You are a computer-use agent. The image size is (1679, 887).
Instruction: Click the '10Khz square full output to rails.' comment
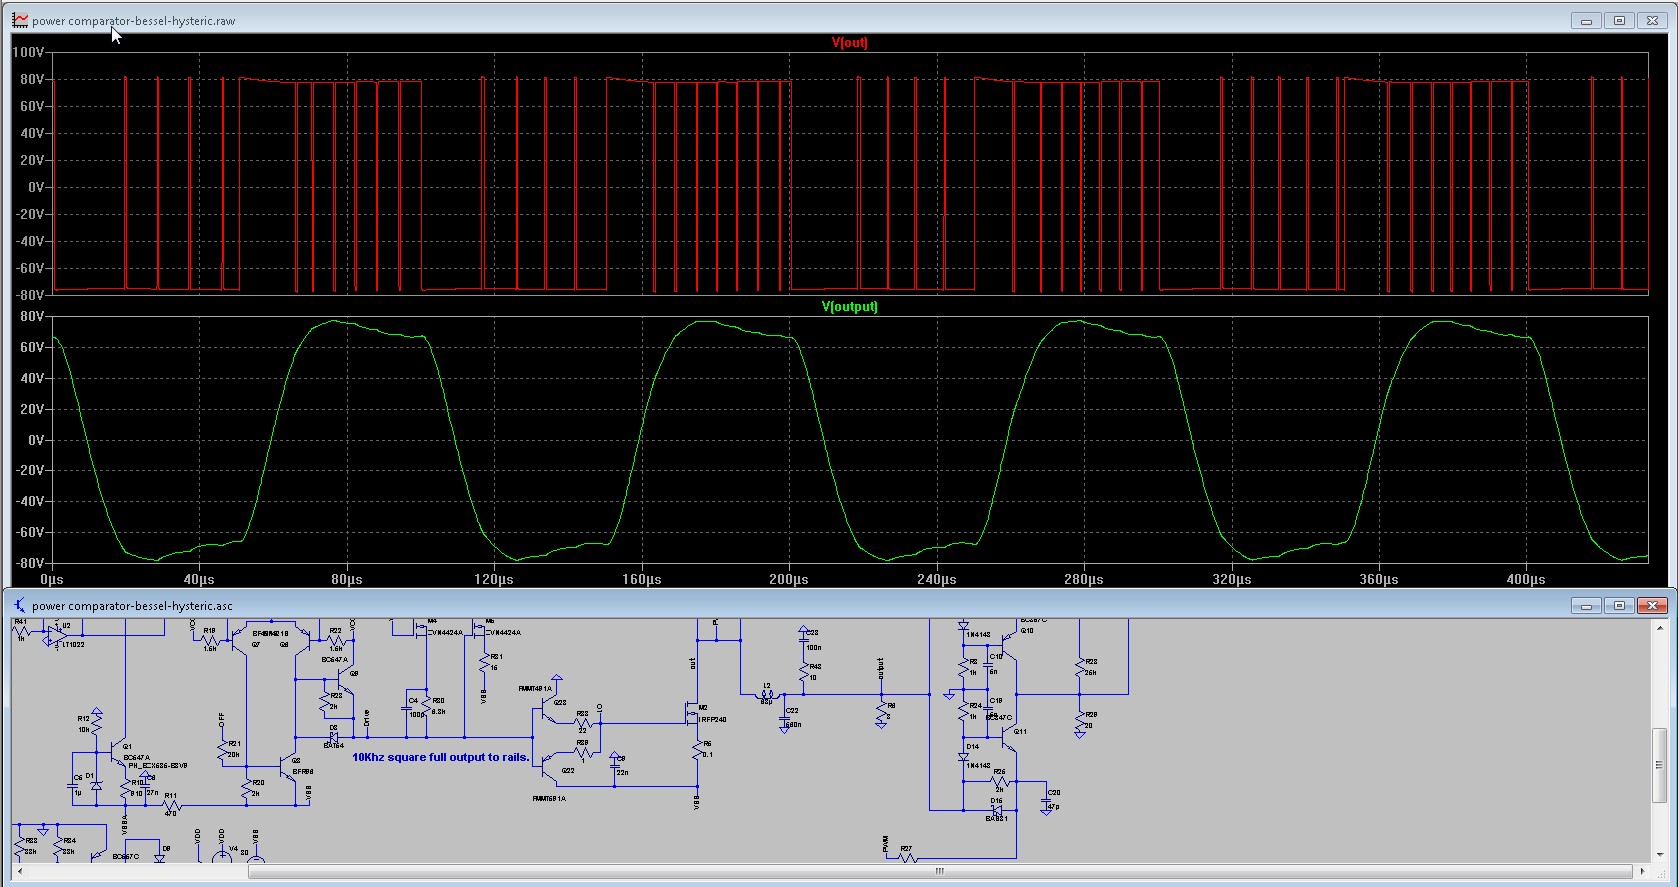tap(440, 757)
